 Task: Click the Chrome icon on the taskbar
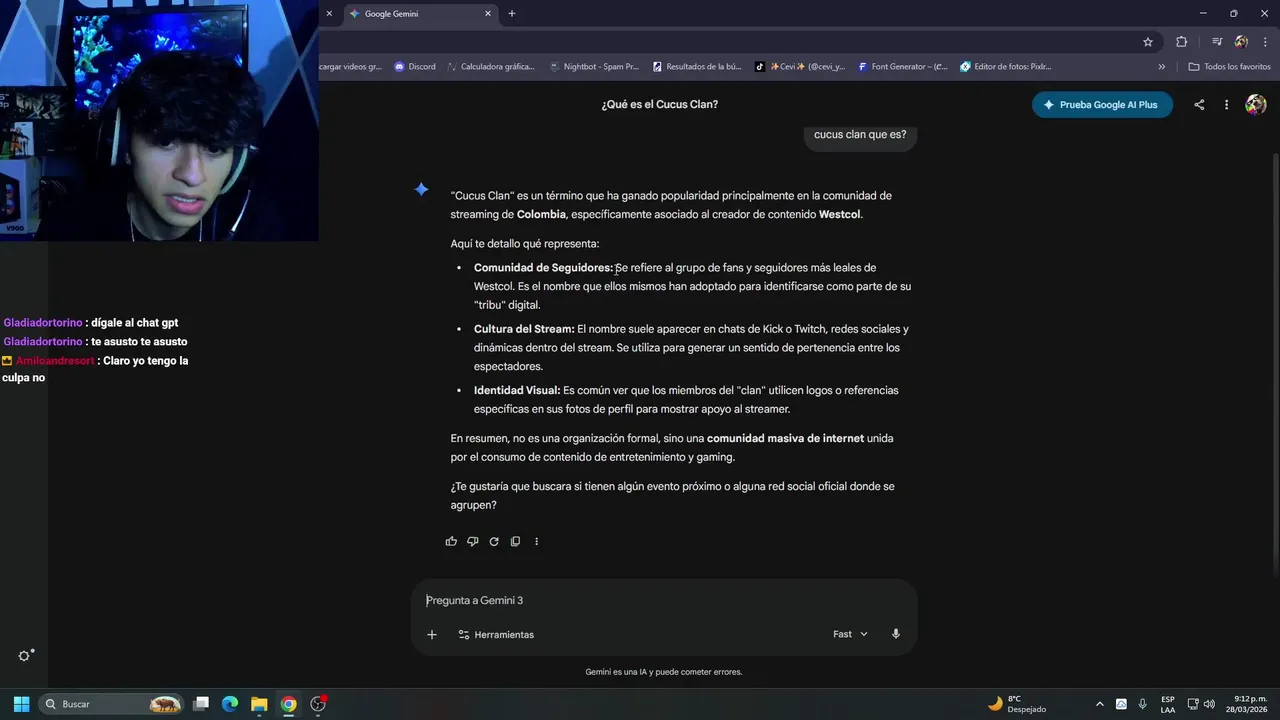click(288, 704)
